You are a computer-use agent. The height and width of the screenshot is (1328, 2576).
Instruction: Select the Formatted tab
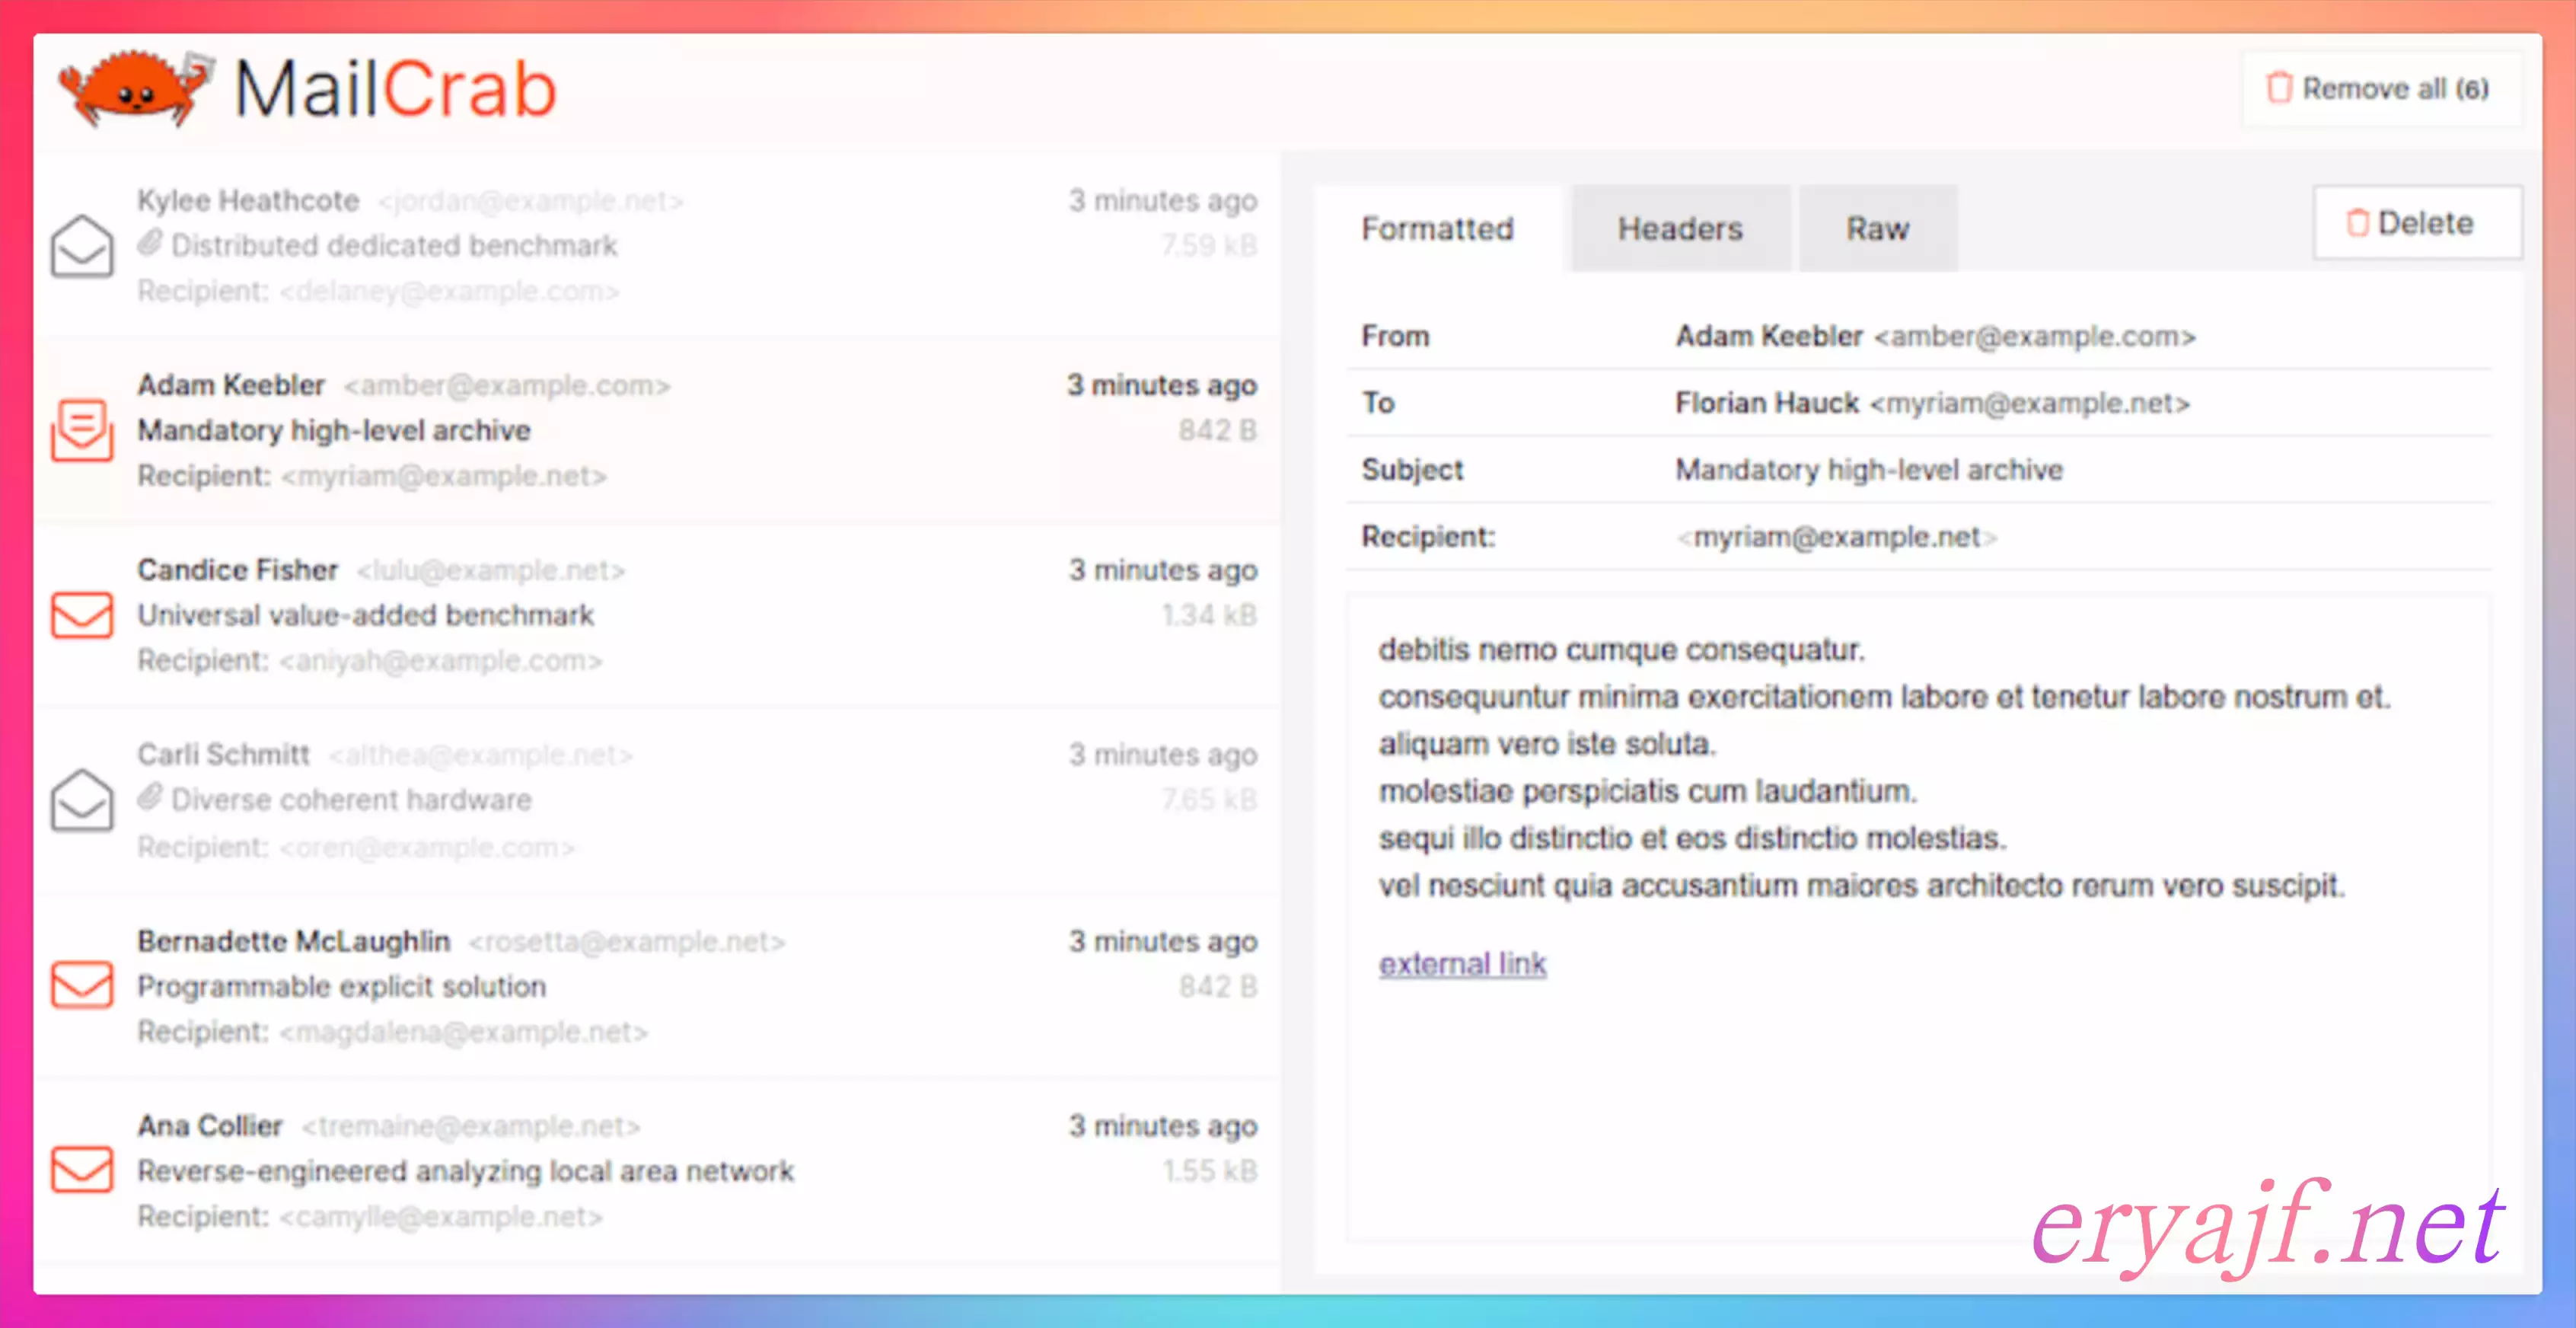coord(1437,229)
